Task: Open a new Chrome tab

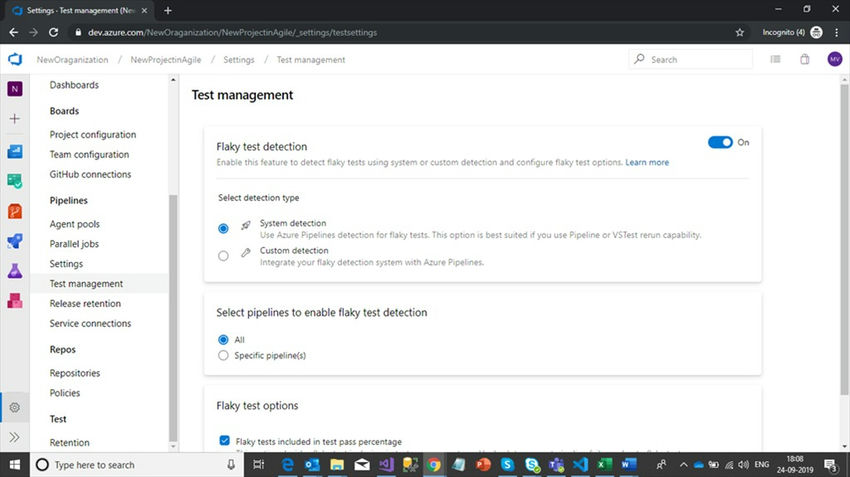Action: pos(168,10)
